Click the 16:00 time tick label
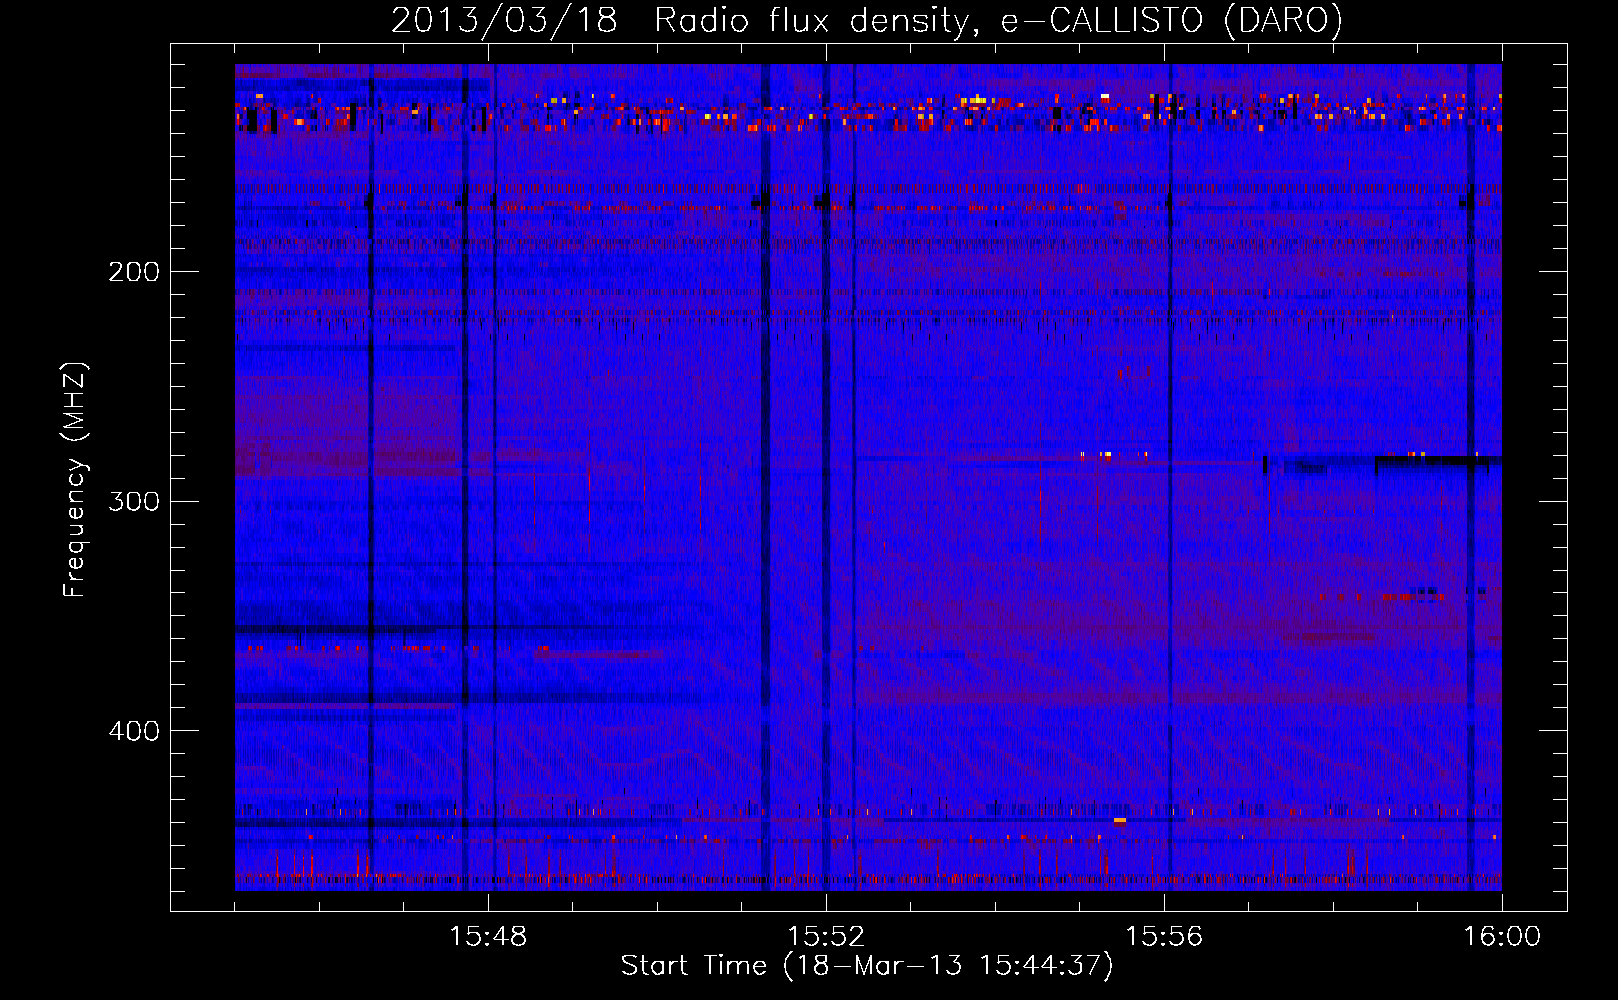This screenshot has height=1000, width=1618. point(1502,937)
